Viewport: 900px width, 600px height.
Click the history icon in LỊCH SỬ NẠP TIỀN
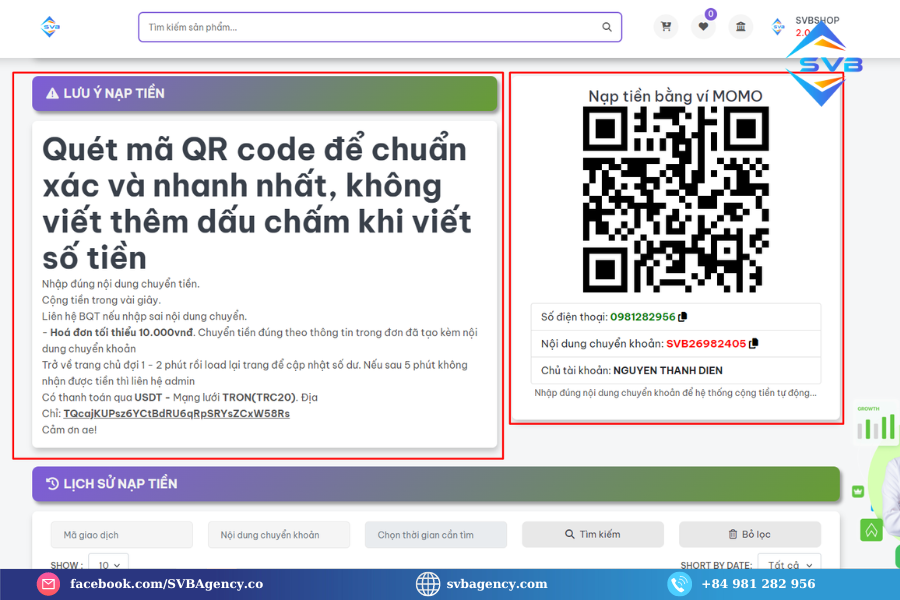[52, 483]
